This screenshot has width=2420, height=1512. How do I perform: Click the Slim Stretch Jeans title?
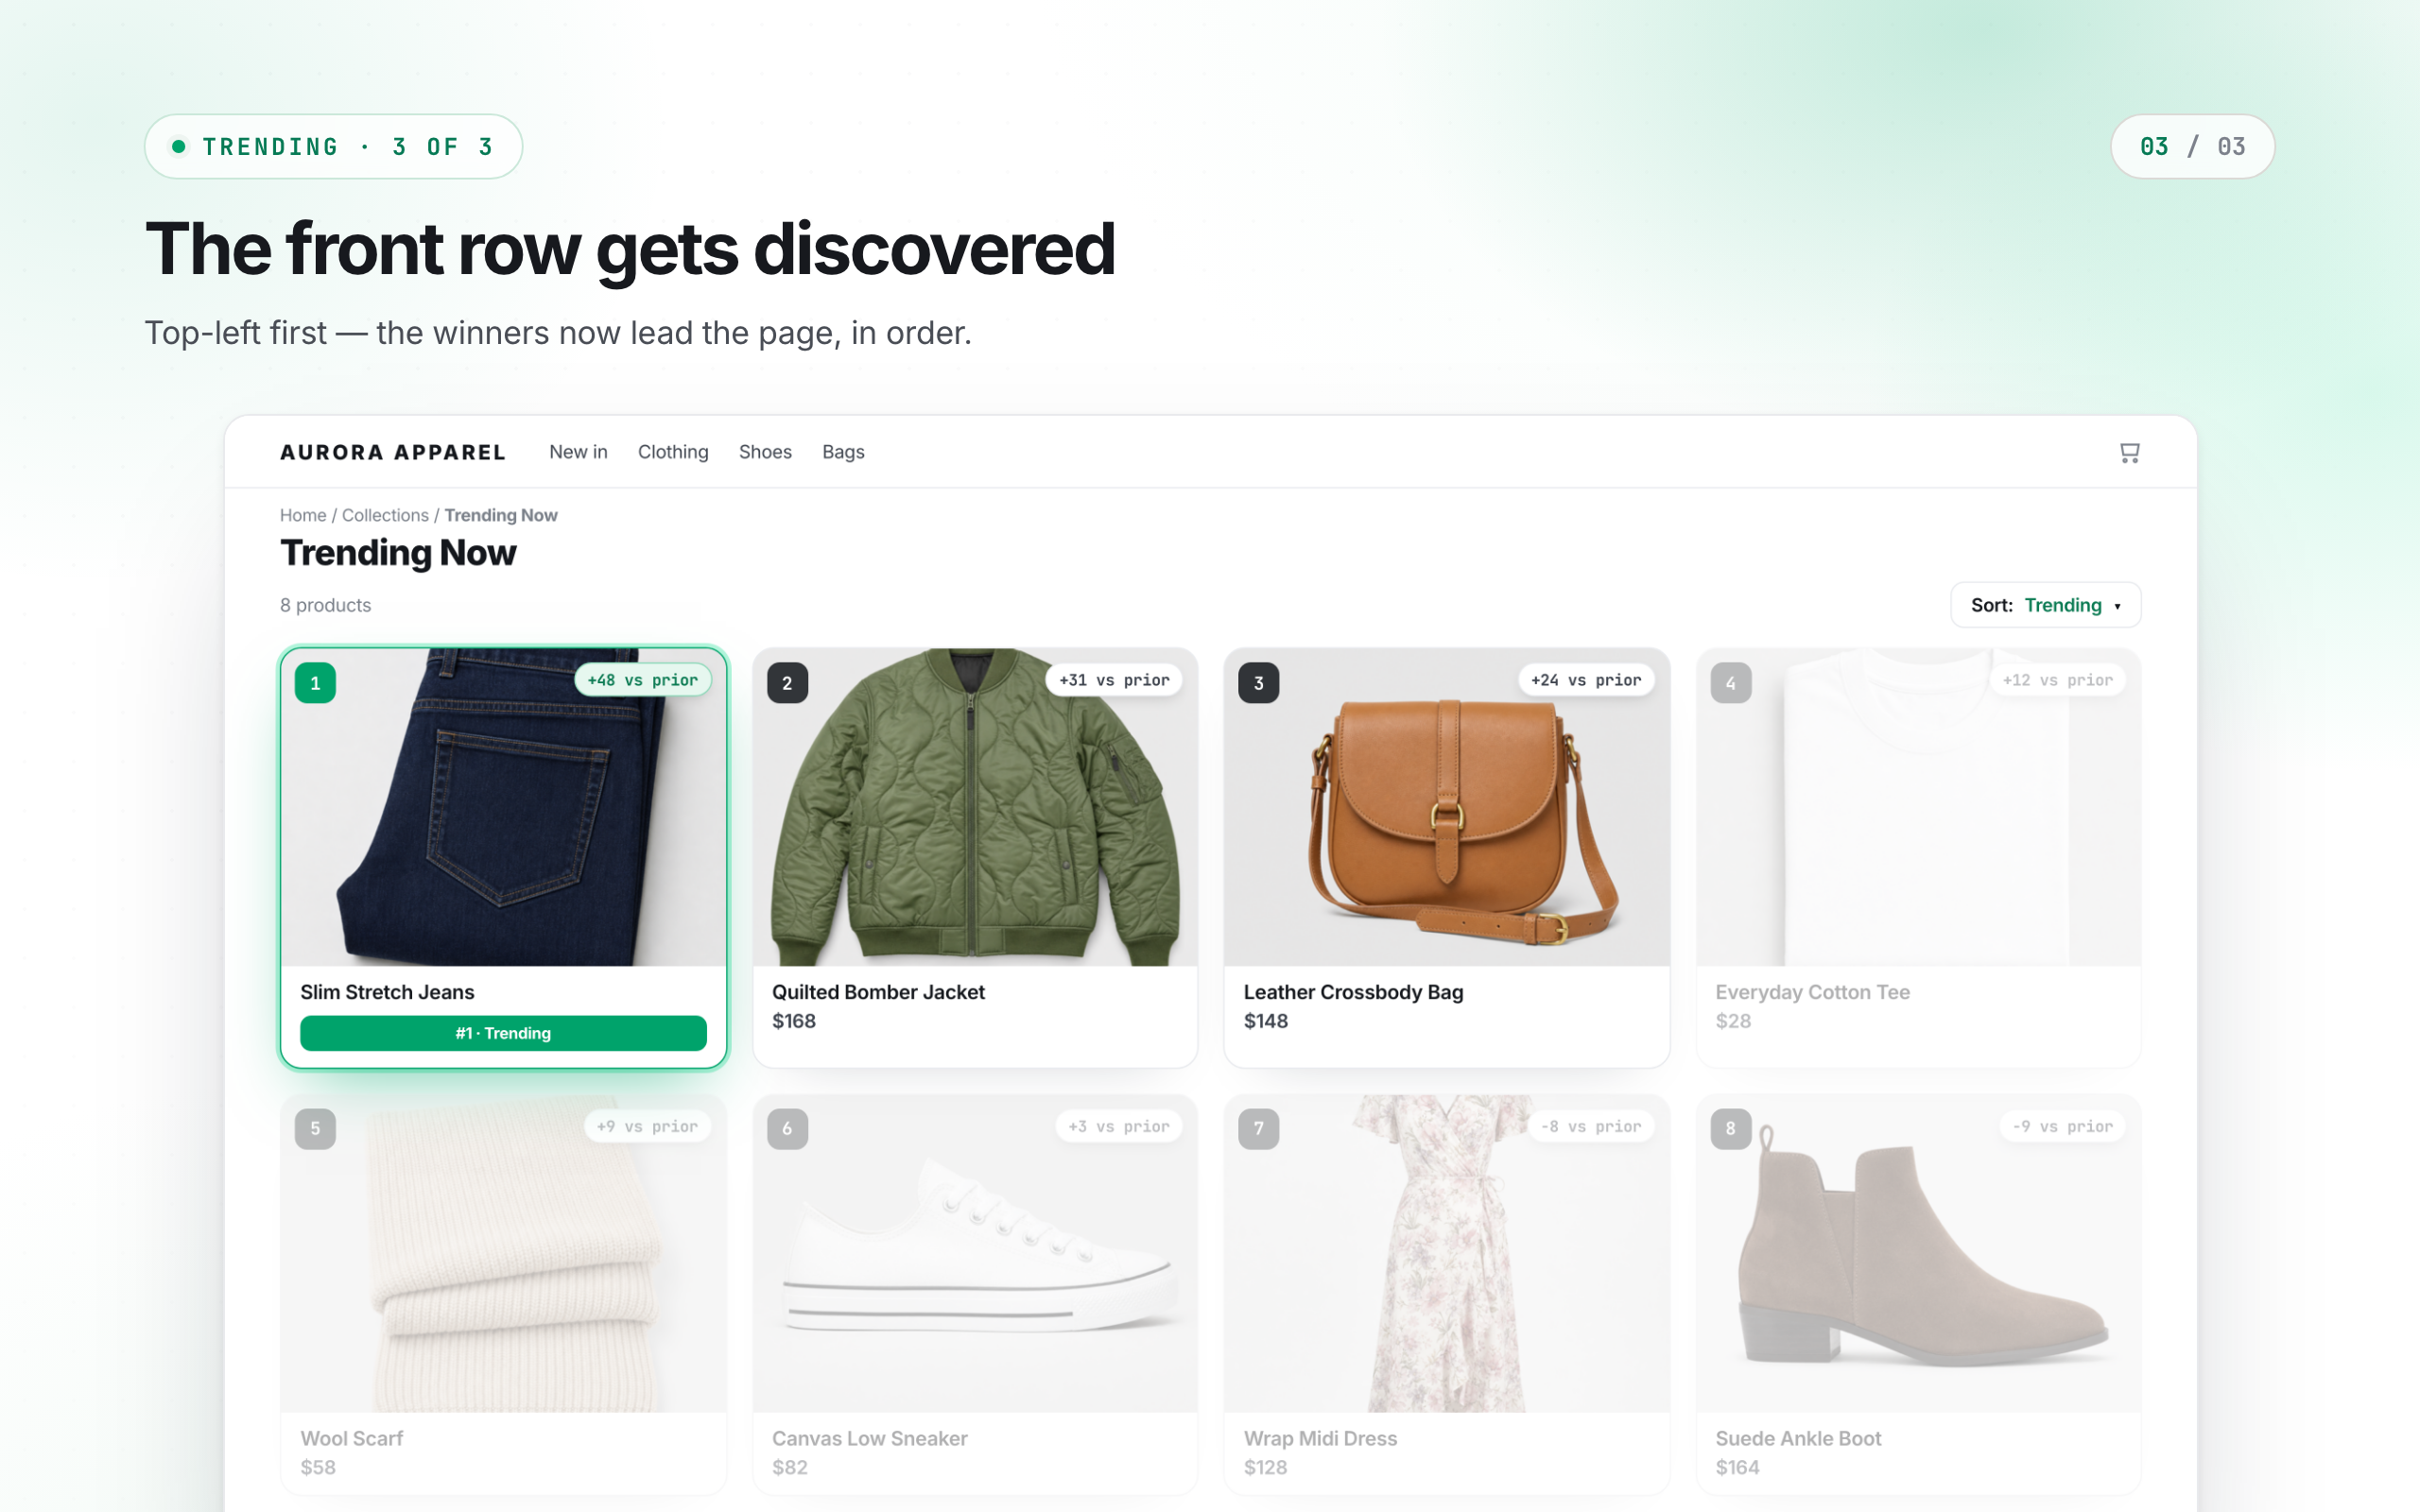pos(387,992)
